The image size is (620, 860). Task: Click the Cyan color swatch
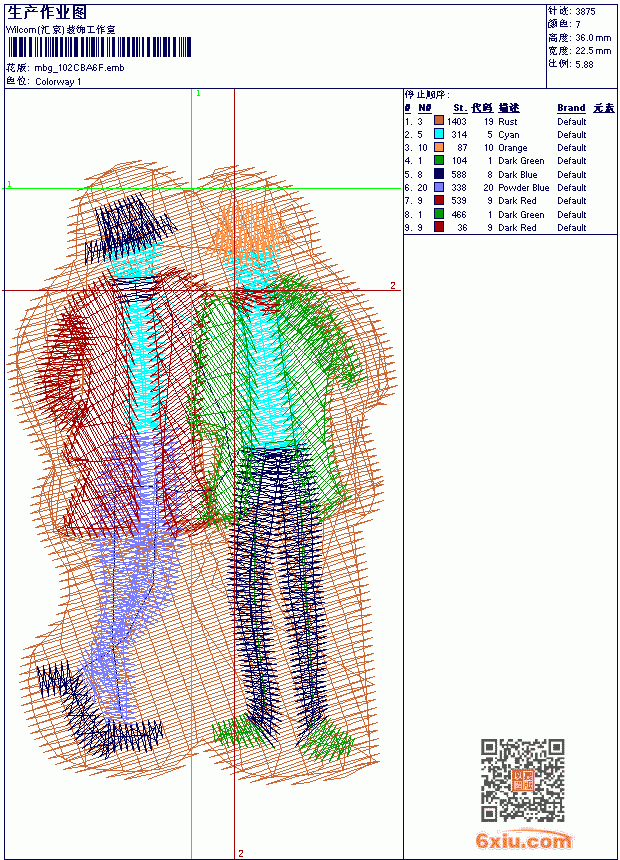[439, 134]
